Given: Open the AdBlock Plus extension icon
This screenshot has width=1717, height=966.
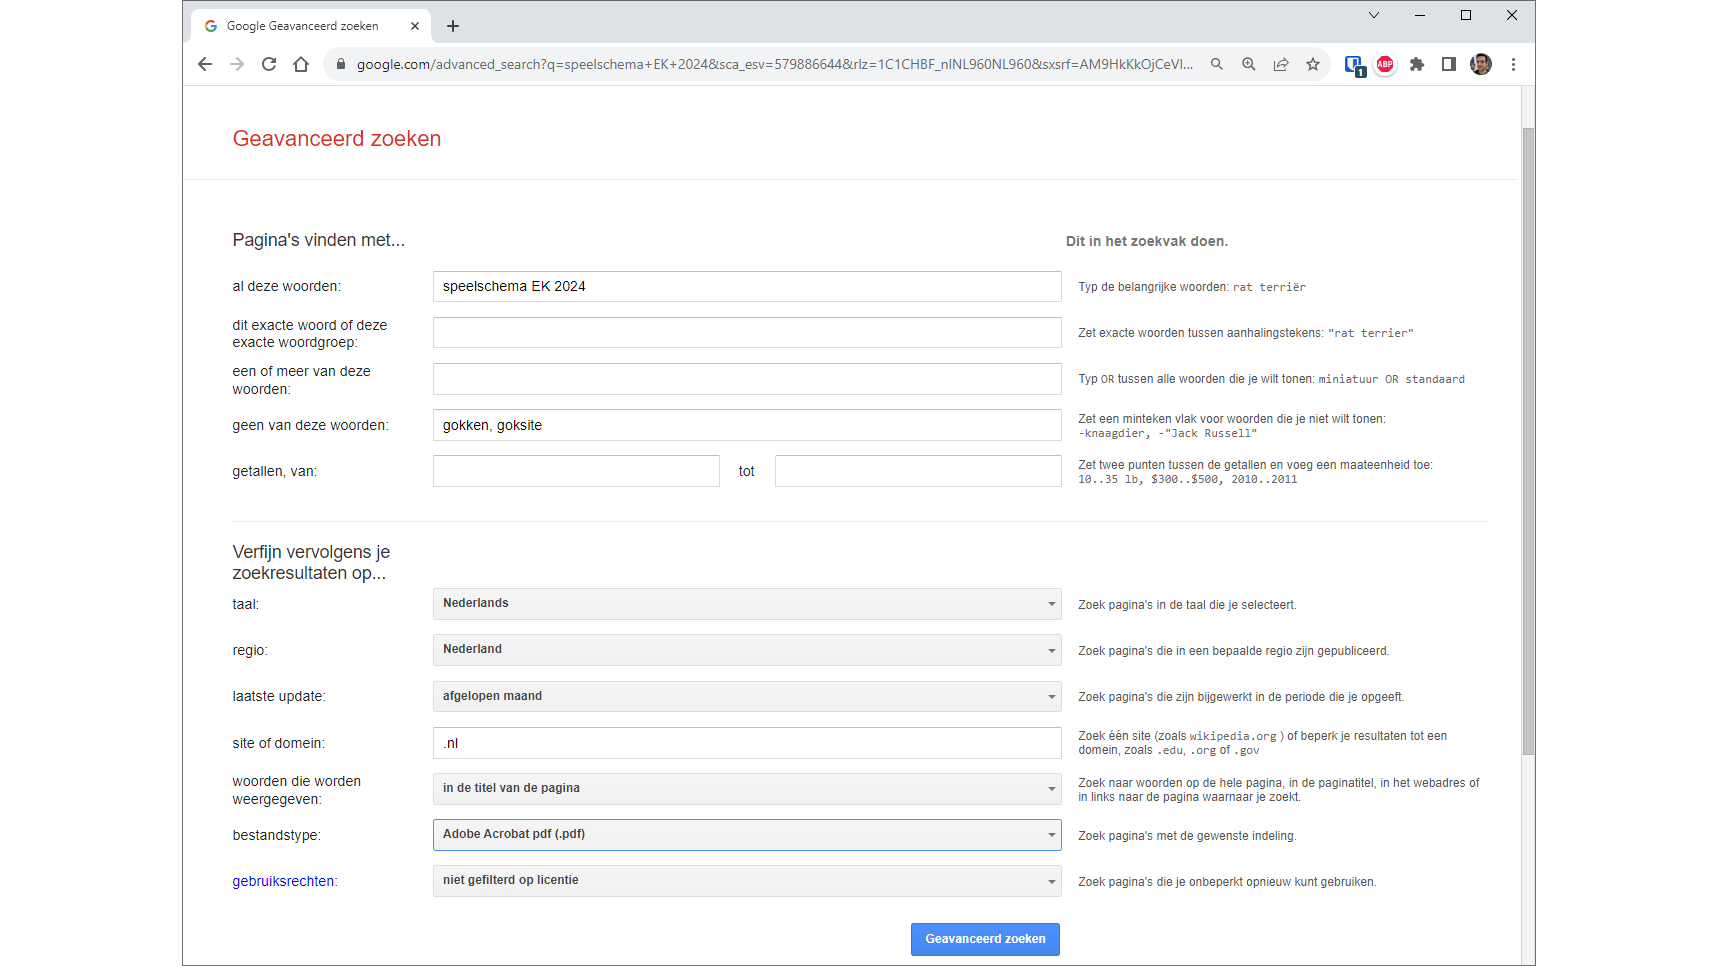Looking at the screenshot, I should [1385, 64].
